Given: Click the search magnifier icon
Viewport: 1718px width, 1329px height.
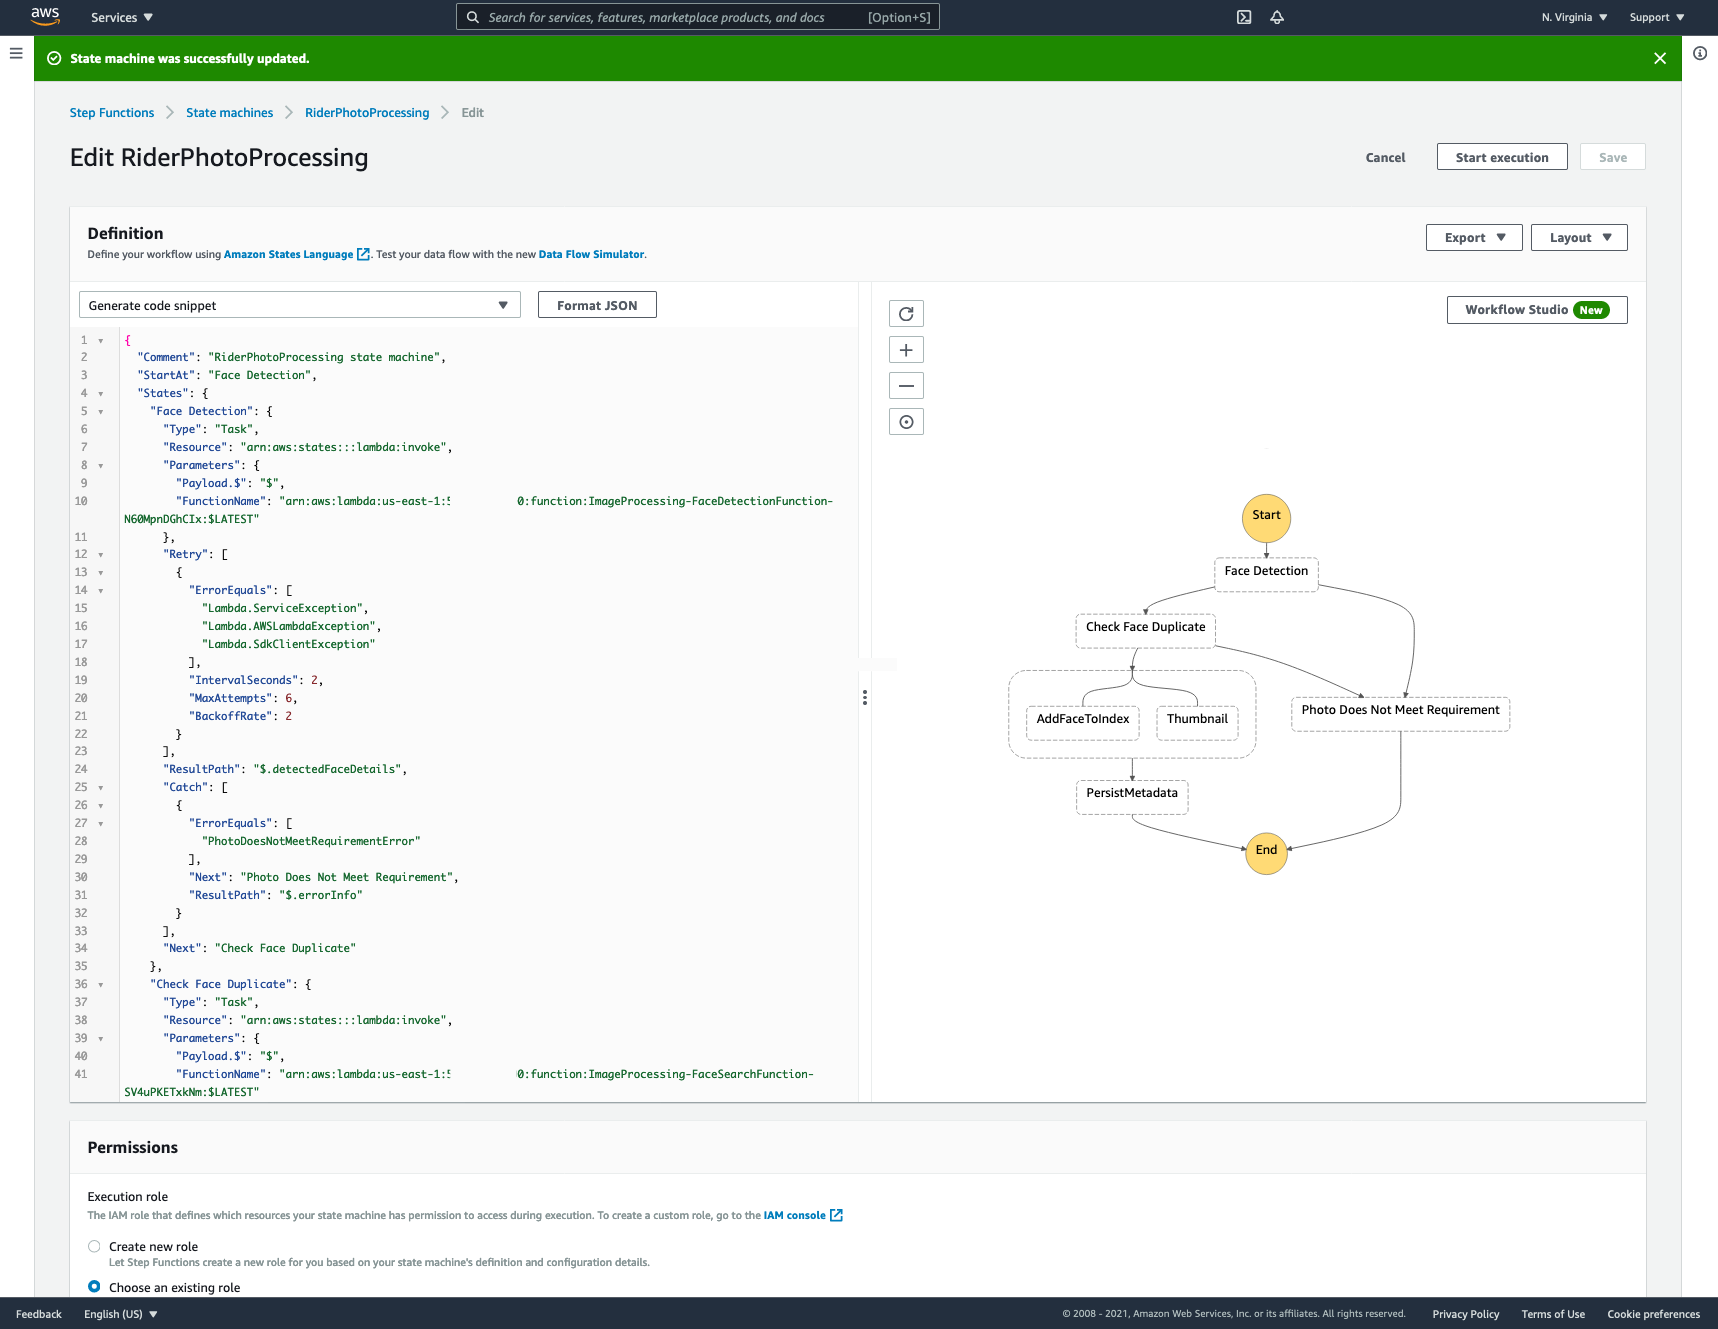Looking at the screenshot, I should [473, 17].
